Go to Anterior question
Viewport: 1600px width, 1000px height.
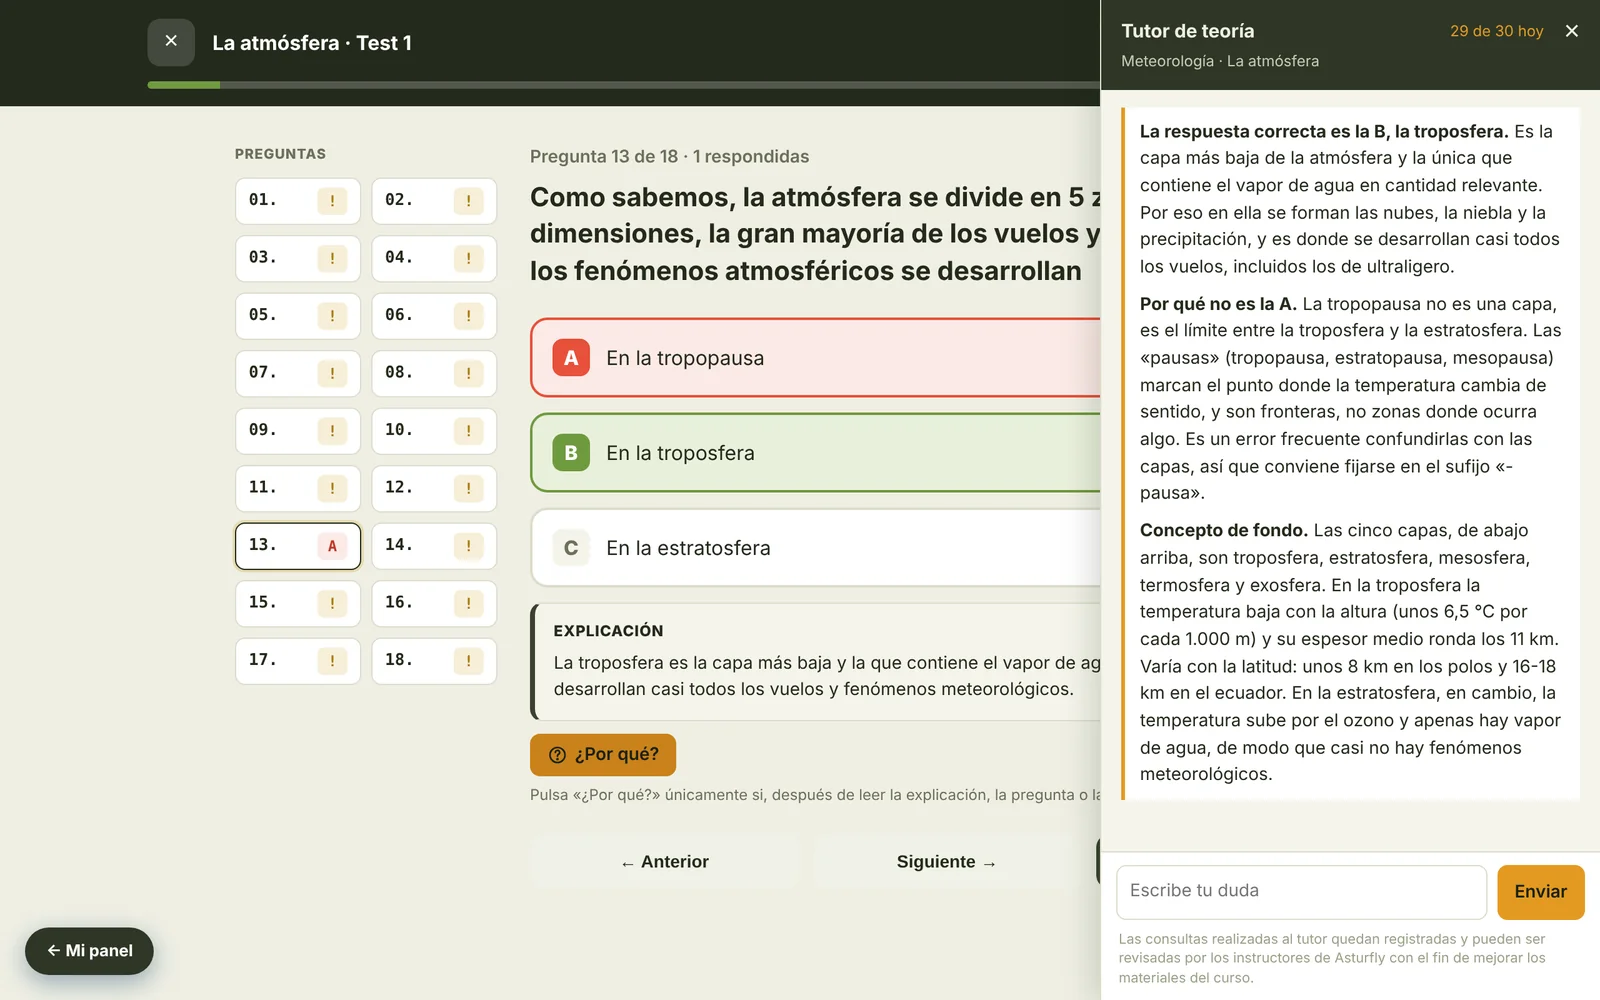pos(665,862)
